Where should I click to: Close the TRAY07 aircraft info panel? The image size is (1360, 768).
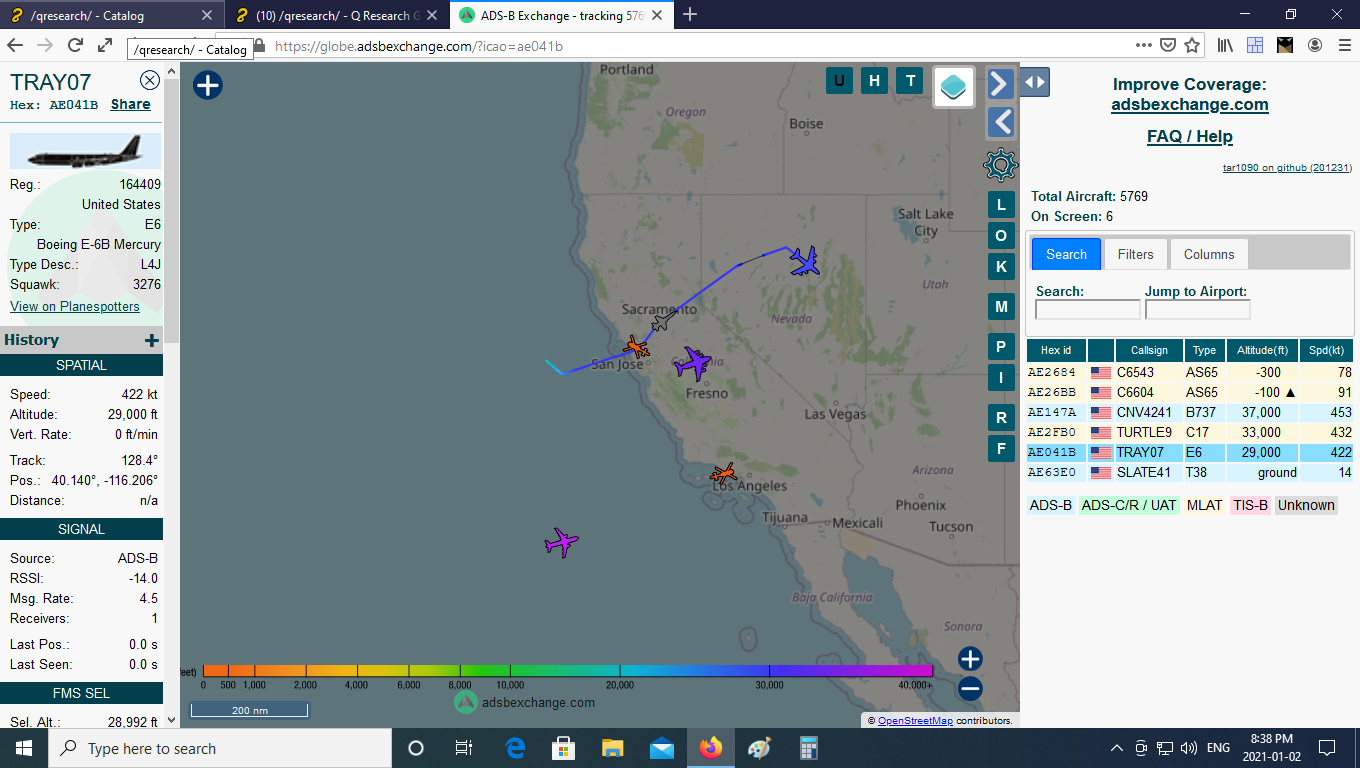[x=149, y=81]
